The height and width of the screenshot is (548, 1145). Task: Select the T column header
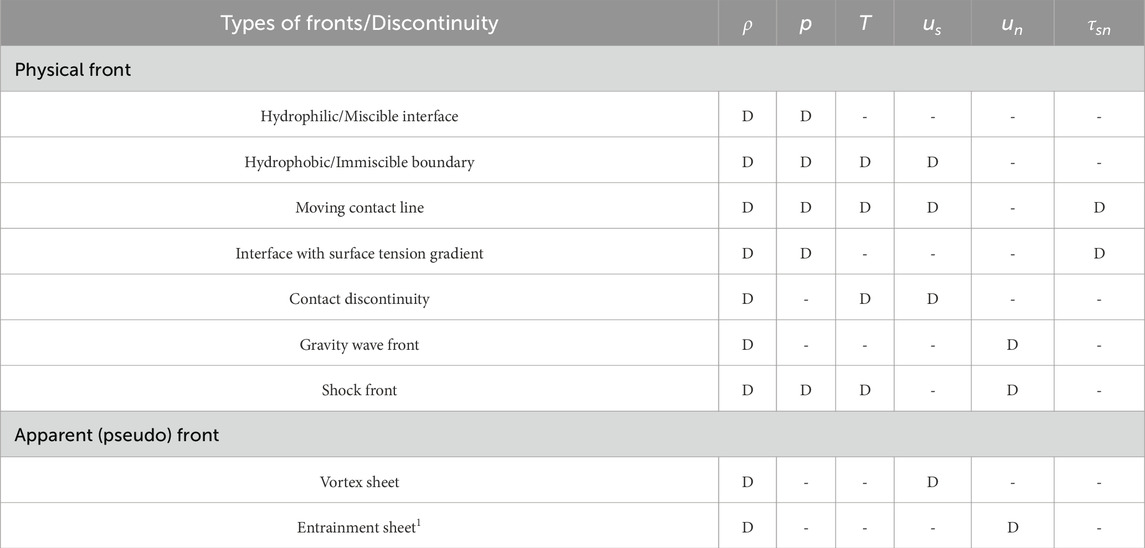[x=864, y=24]
